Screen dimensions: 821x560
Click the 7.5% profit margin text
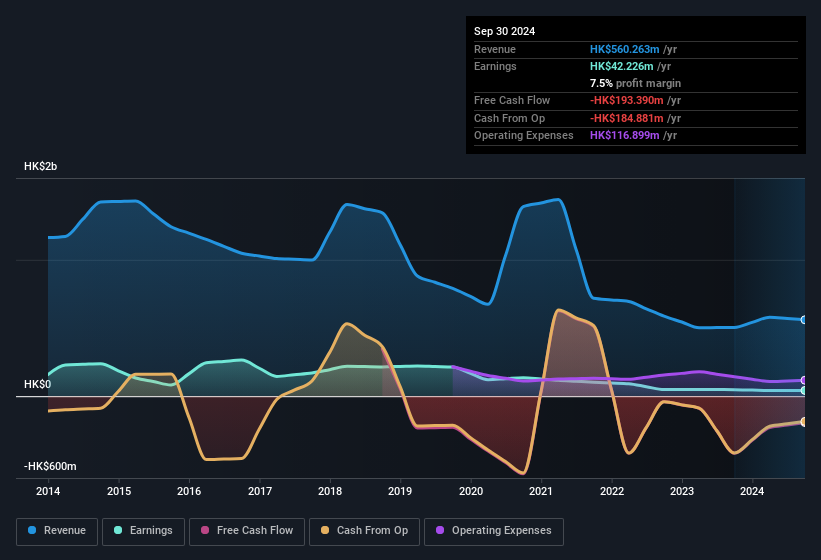coord(635,83)
